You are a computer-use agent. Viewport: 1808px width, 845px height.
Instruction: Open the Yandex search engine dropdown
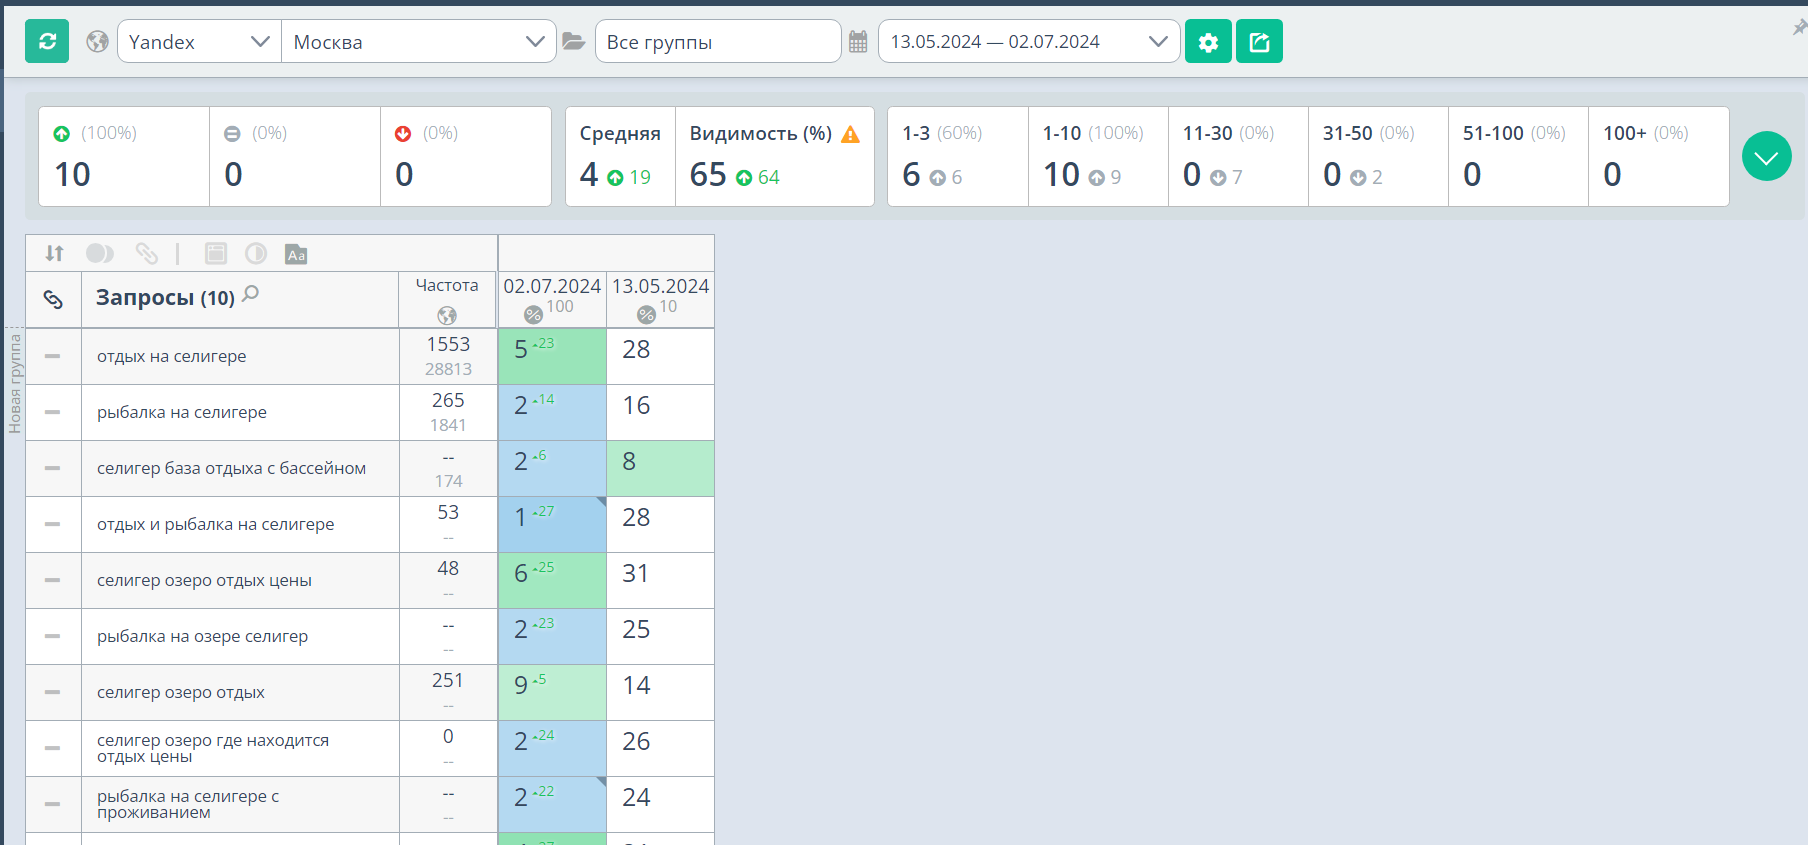(x=200, y=42)
